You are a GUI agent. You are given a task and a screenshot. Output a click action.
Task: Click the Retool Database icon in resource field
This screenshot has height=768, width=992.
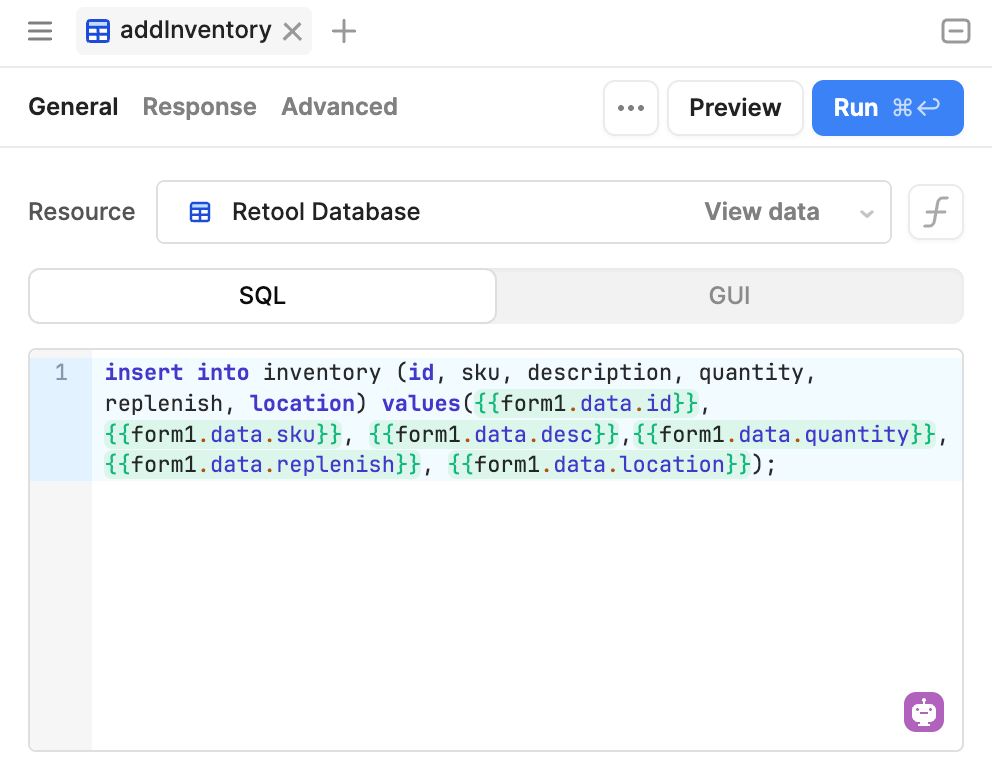tap(200, 212)
